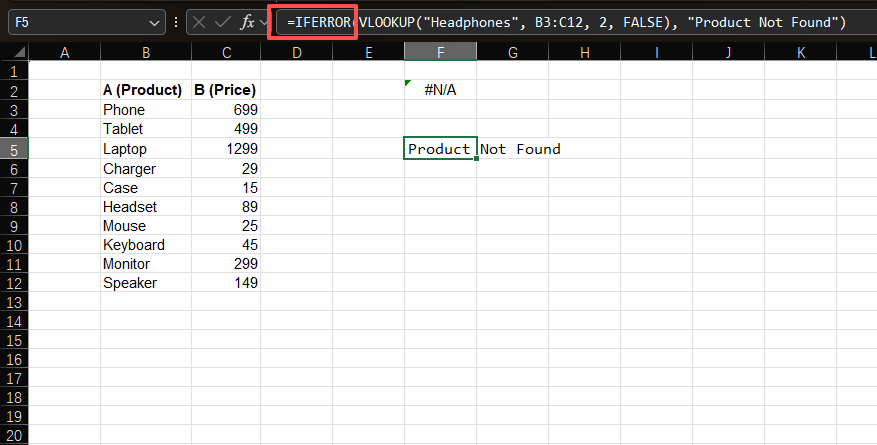Click the price cell 149

(226, 283)
